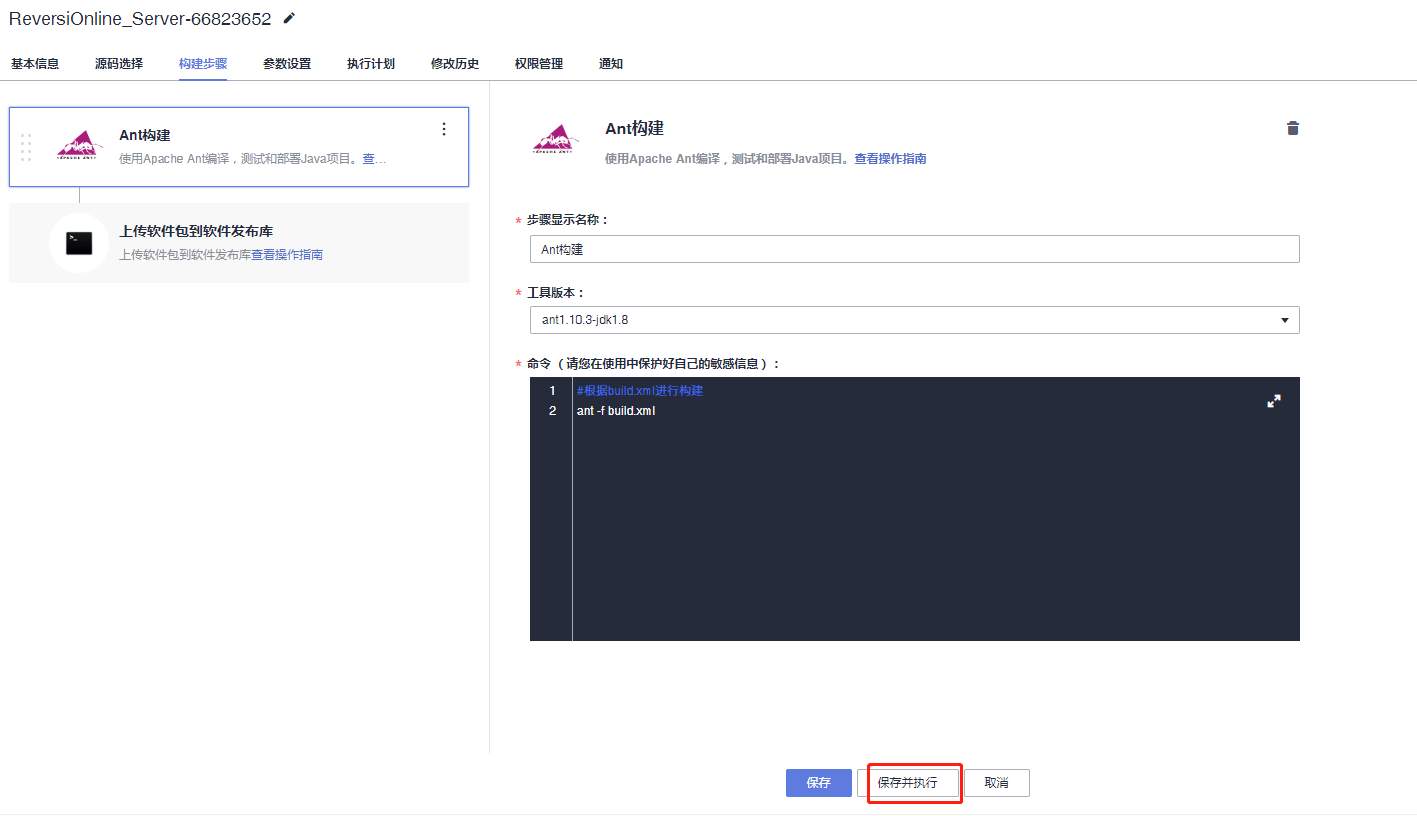
Task: Edit the ReversiOnline_Server task name pencil icon
Action: [x=290, y=18]
